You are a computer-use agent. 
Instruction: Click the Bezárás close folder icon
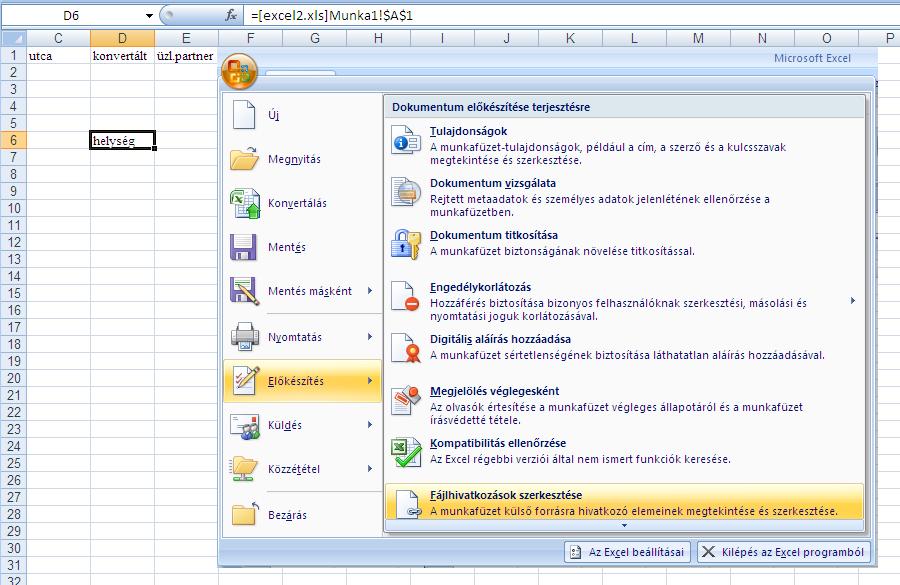(x=246, y=513)
